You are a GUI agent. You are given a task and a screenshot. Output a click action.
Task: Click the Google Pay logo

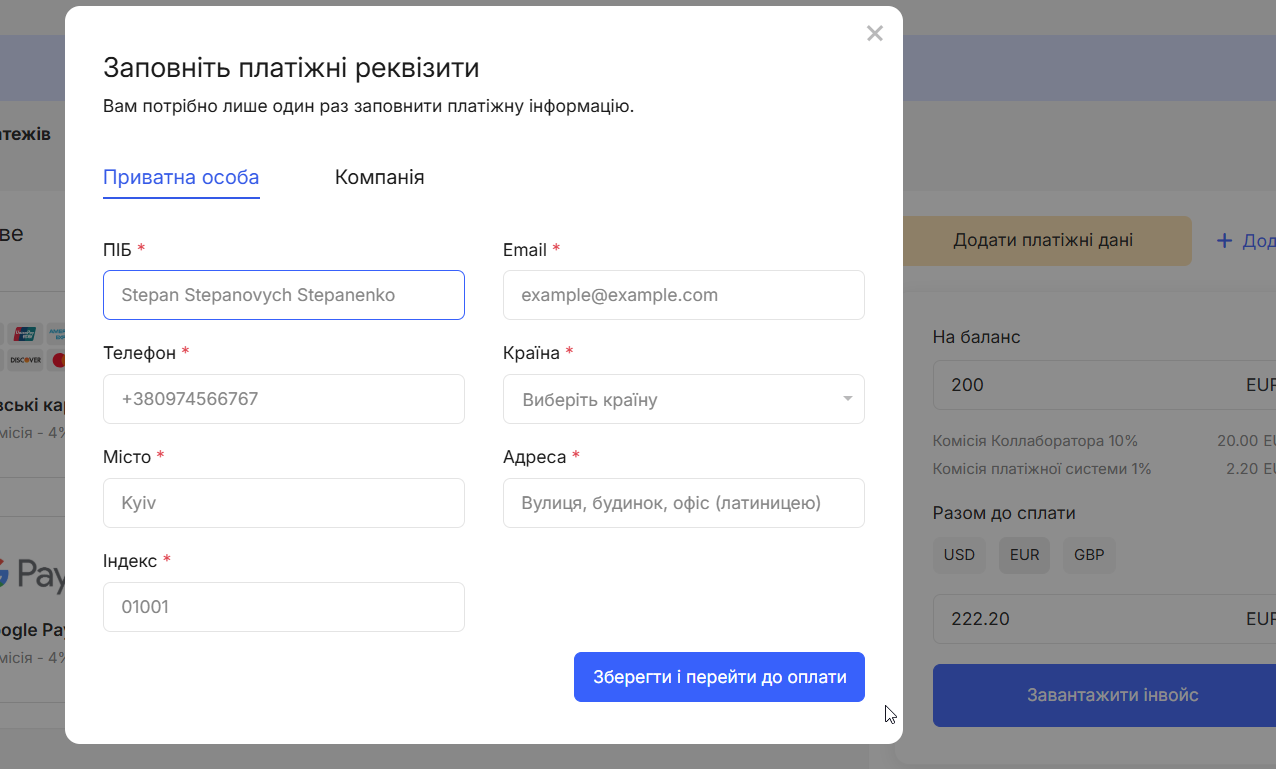point(35,575)
